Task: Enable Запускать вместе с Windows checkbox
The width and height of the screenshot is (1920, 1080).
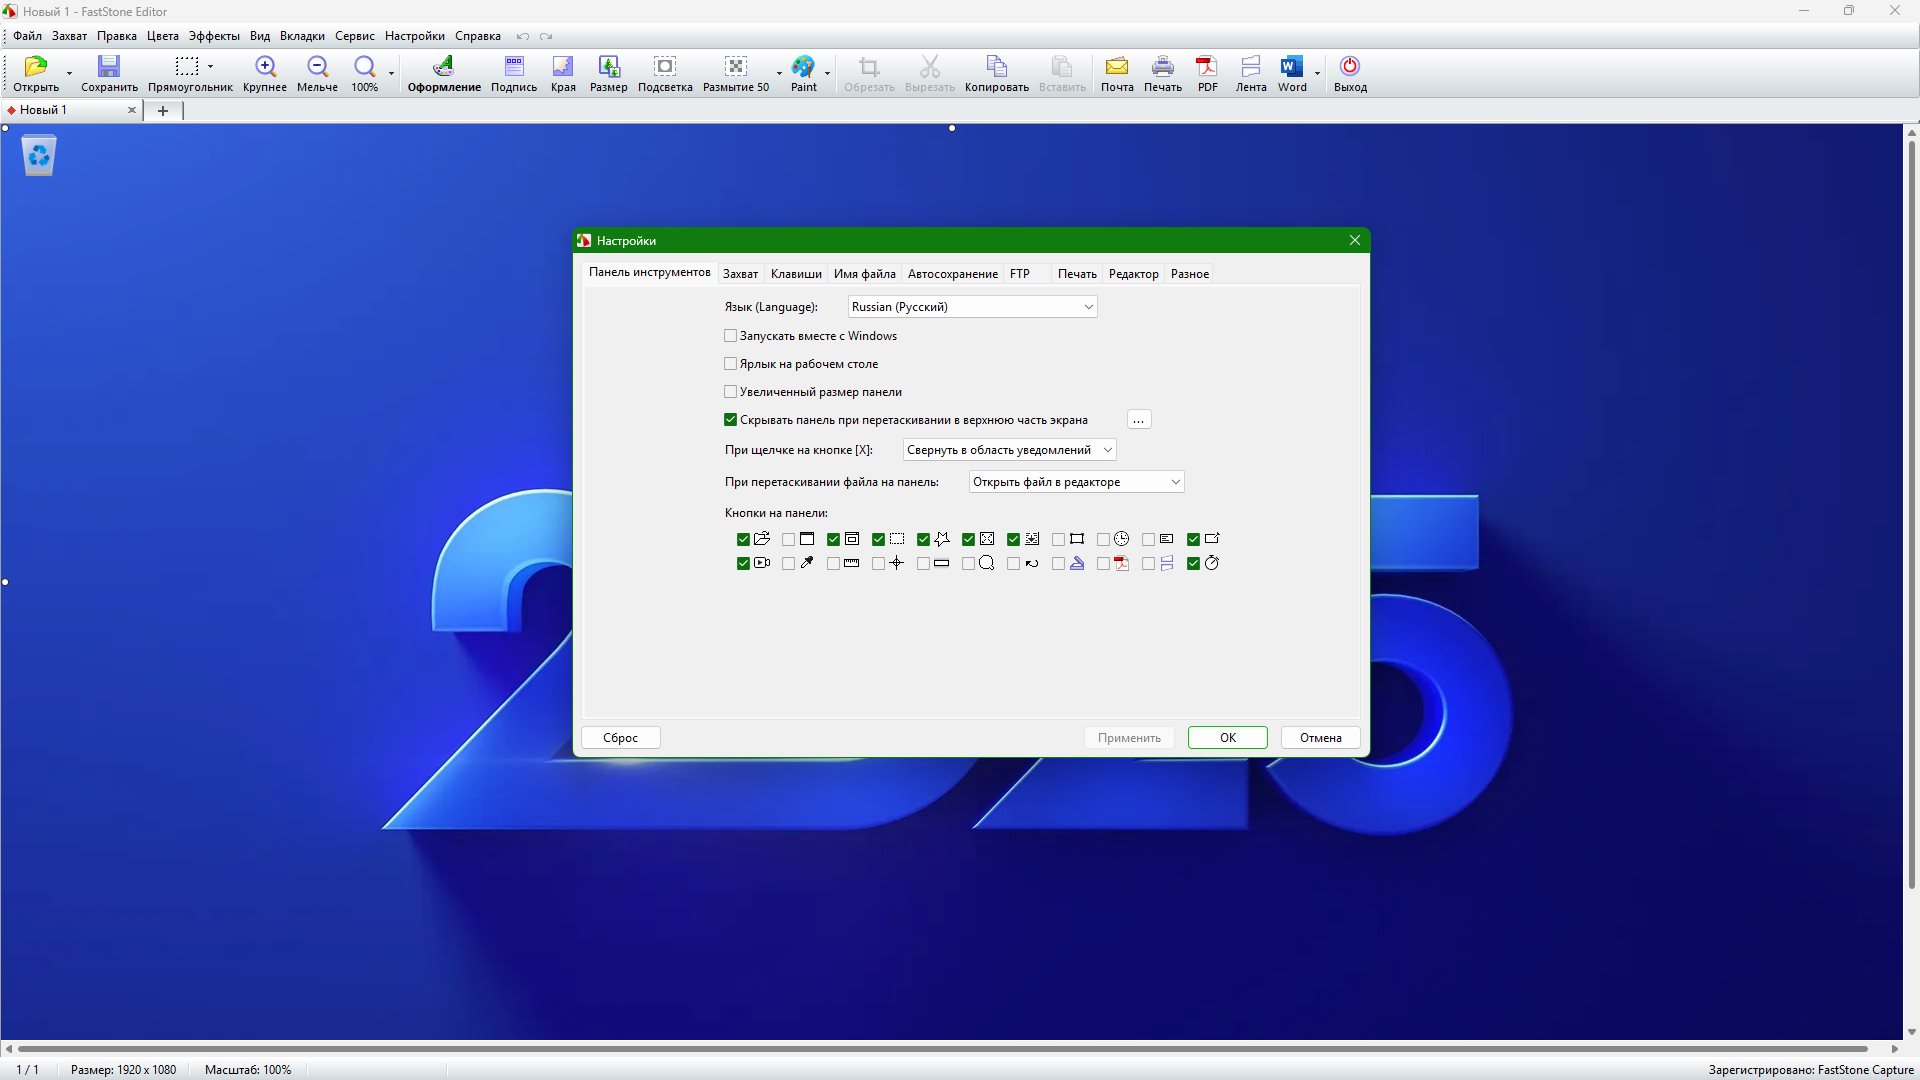Action: point(731,336)
